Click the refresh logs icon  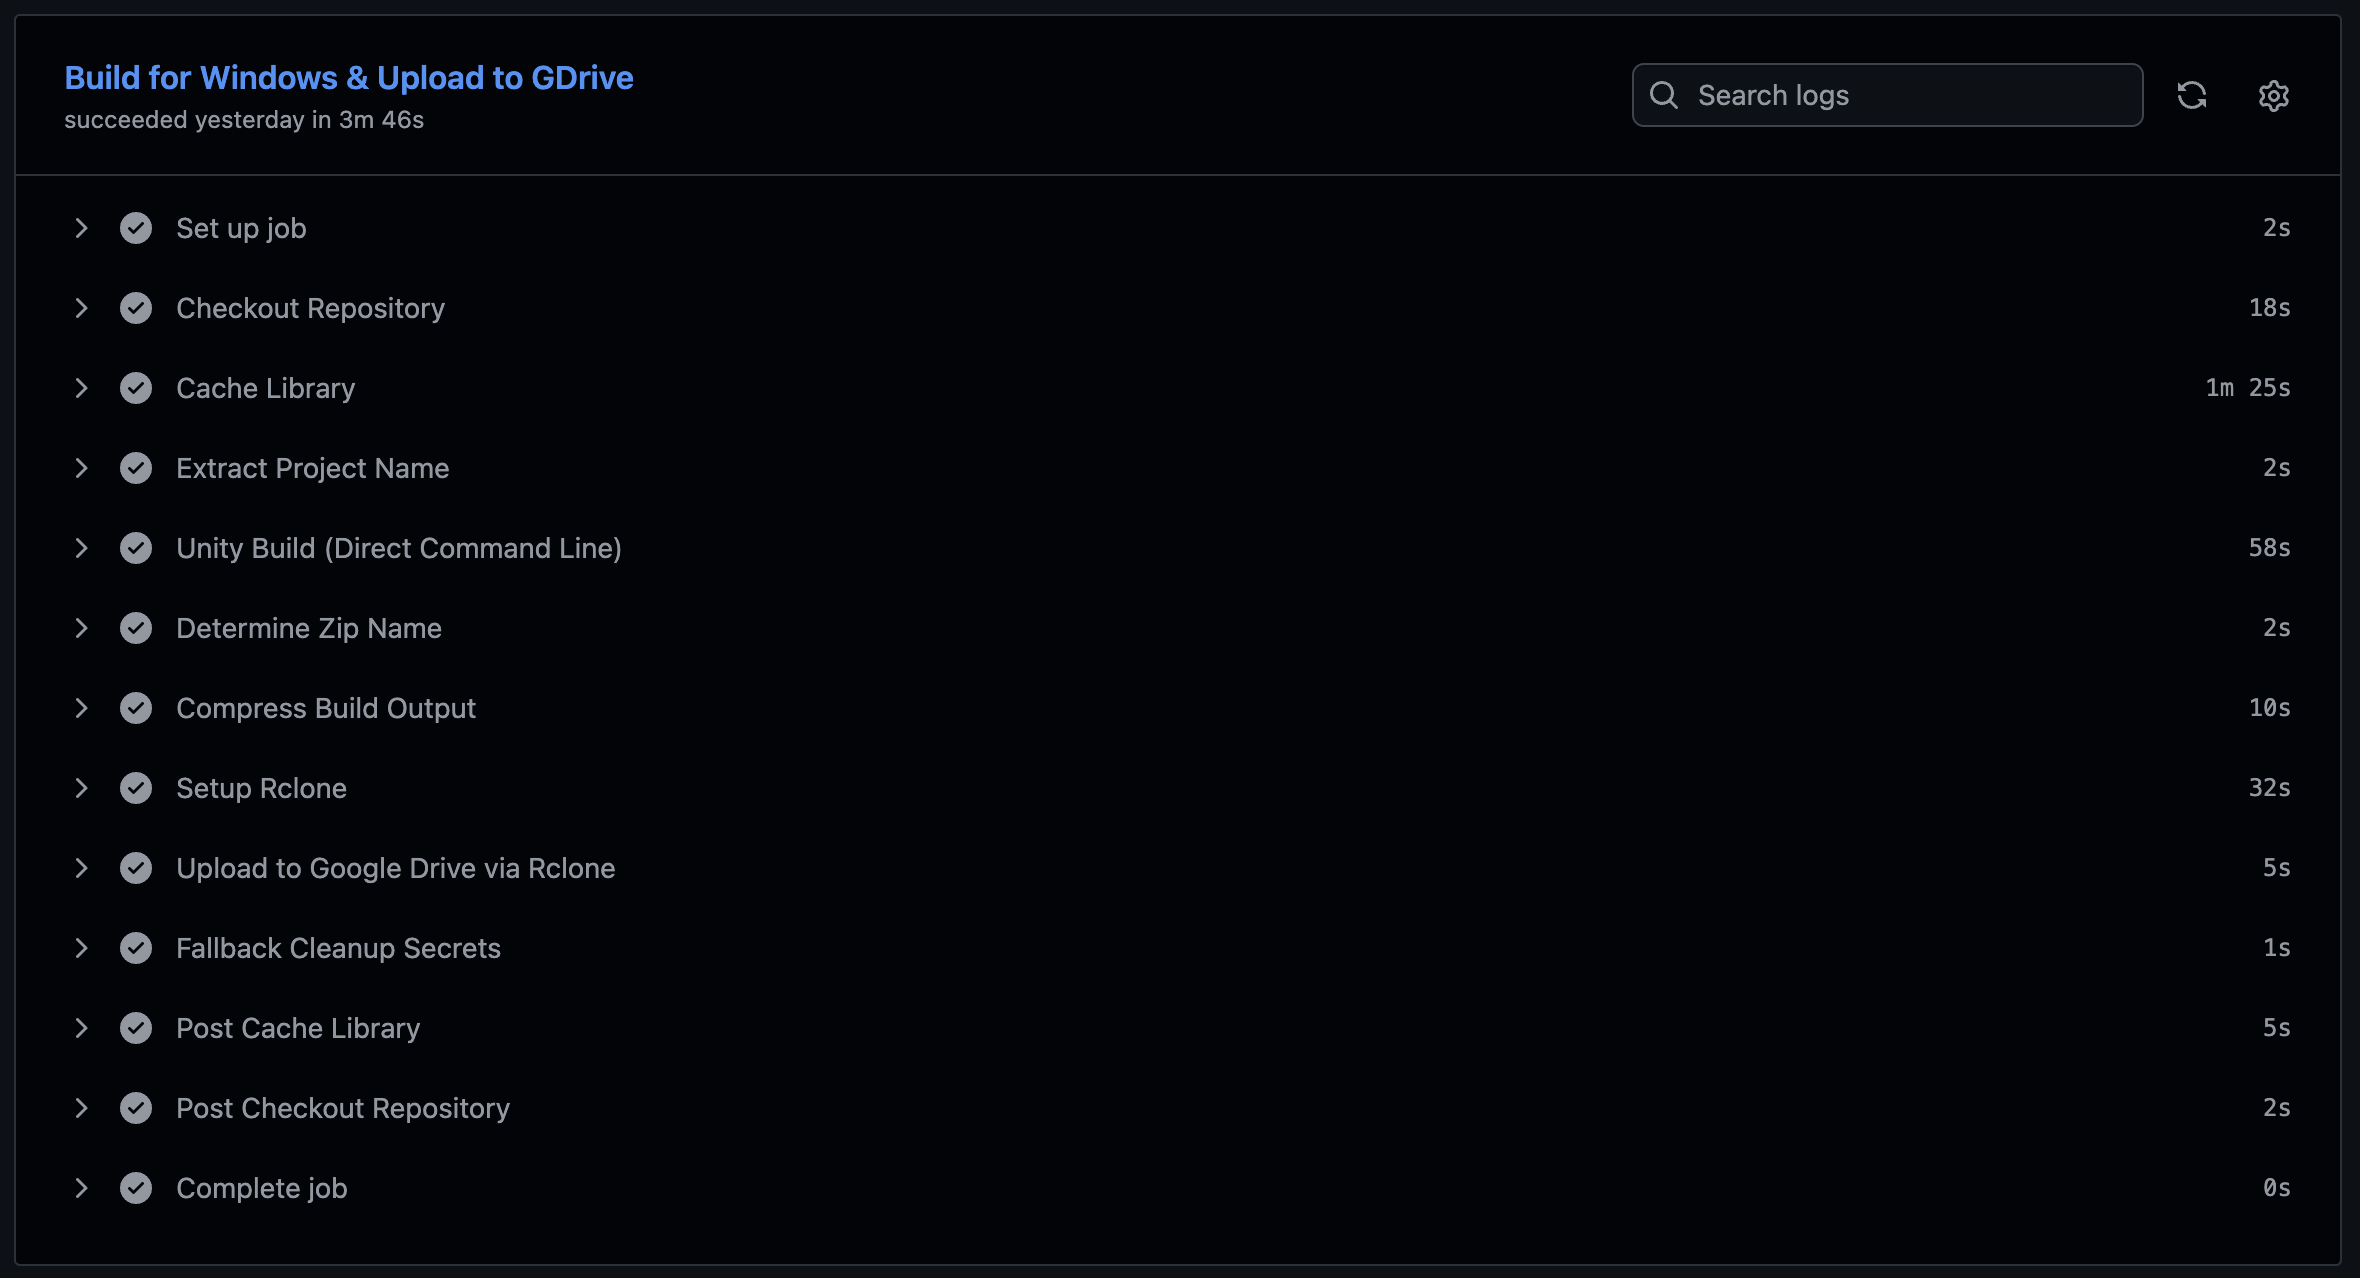point(2191,95)
